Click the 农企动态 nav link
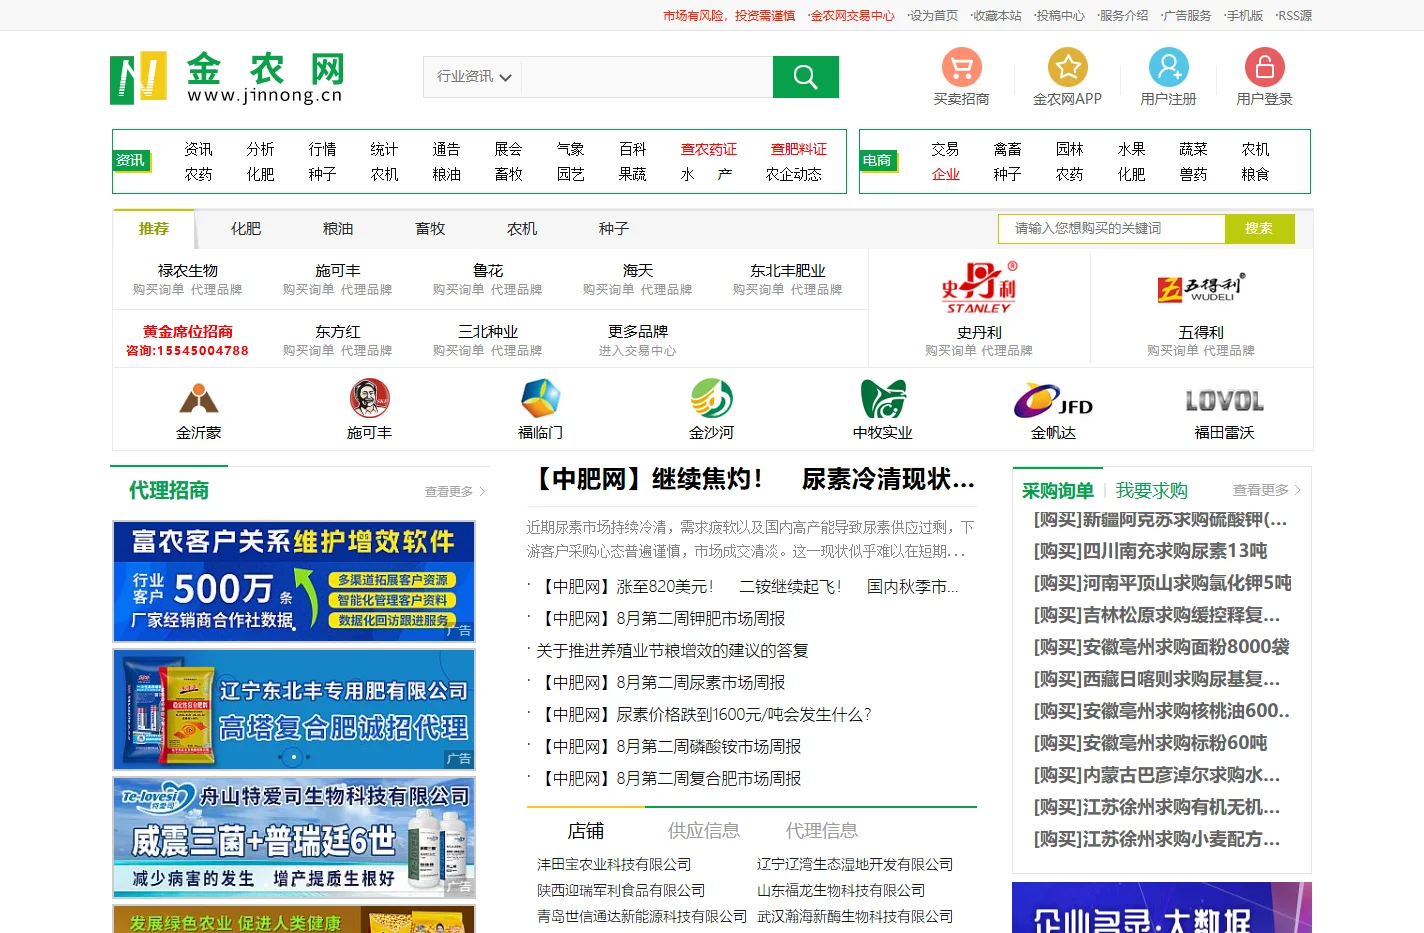Viewport: 1424px width, 933px height. 794,174
